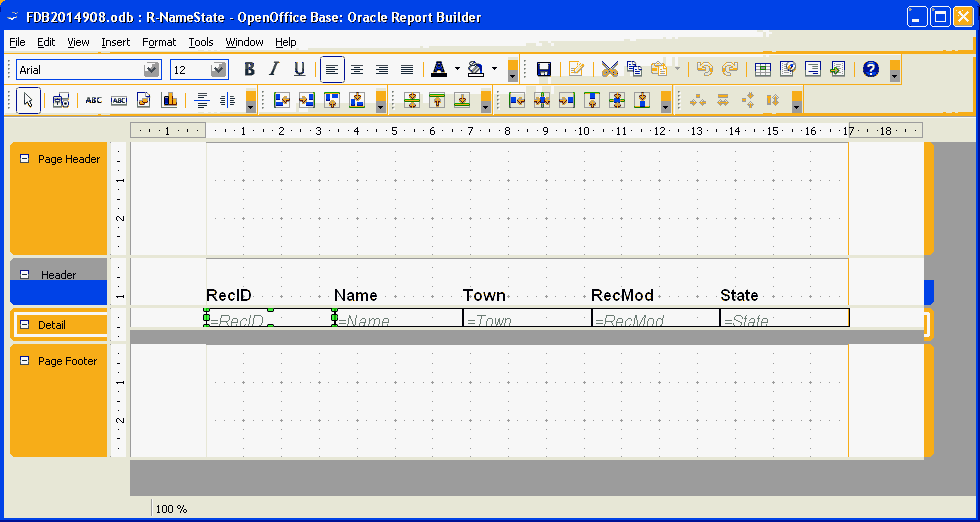Collapse the Detail section

pyautogui.click(x=25, y=324)
